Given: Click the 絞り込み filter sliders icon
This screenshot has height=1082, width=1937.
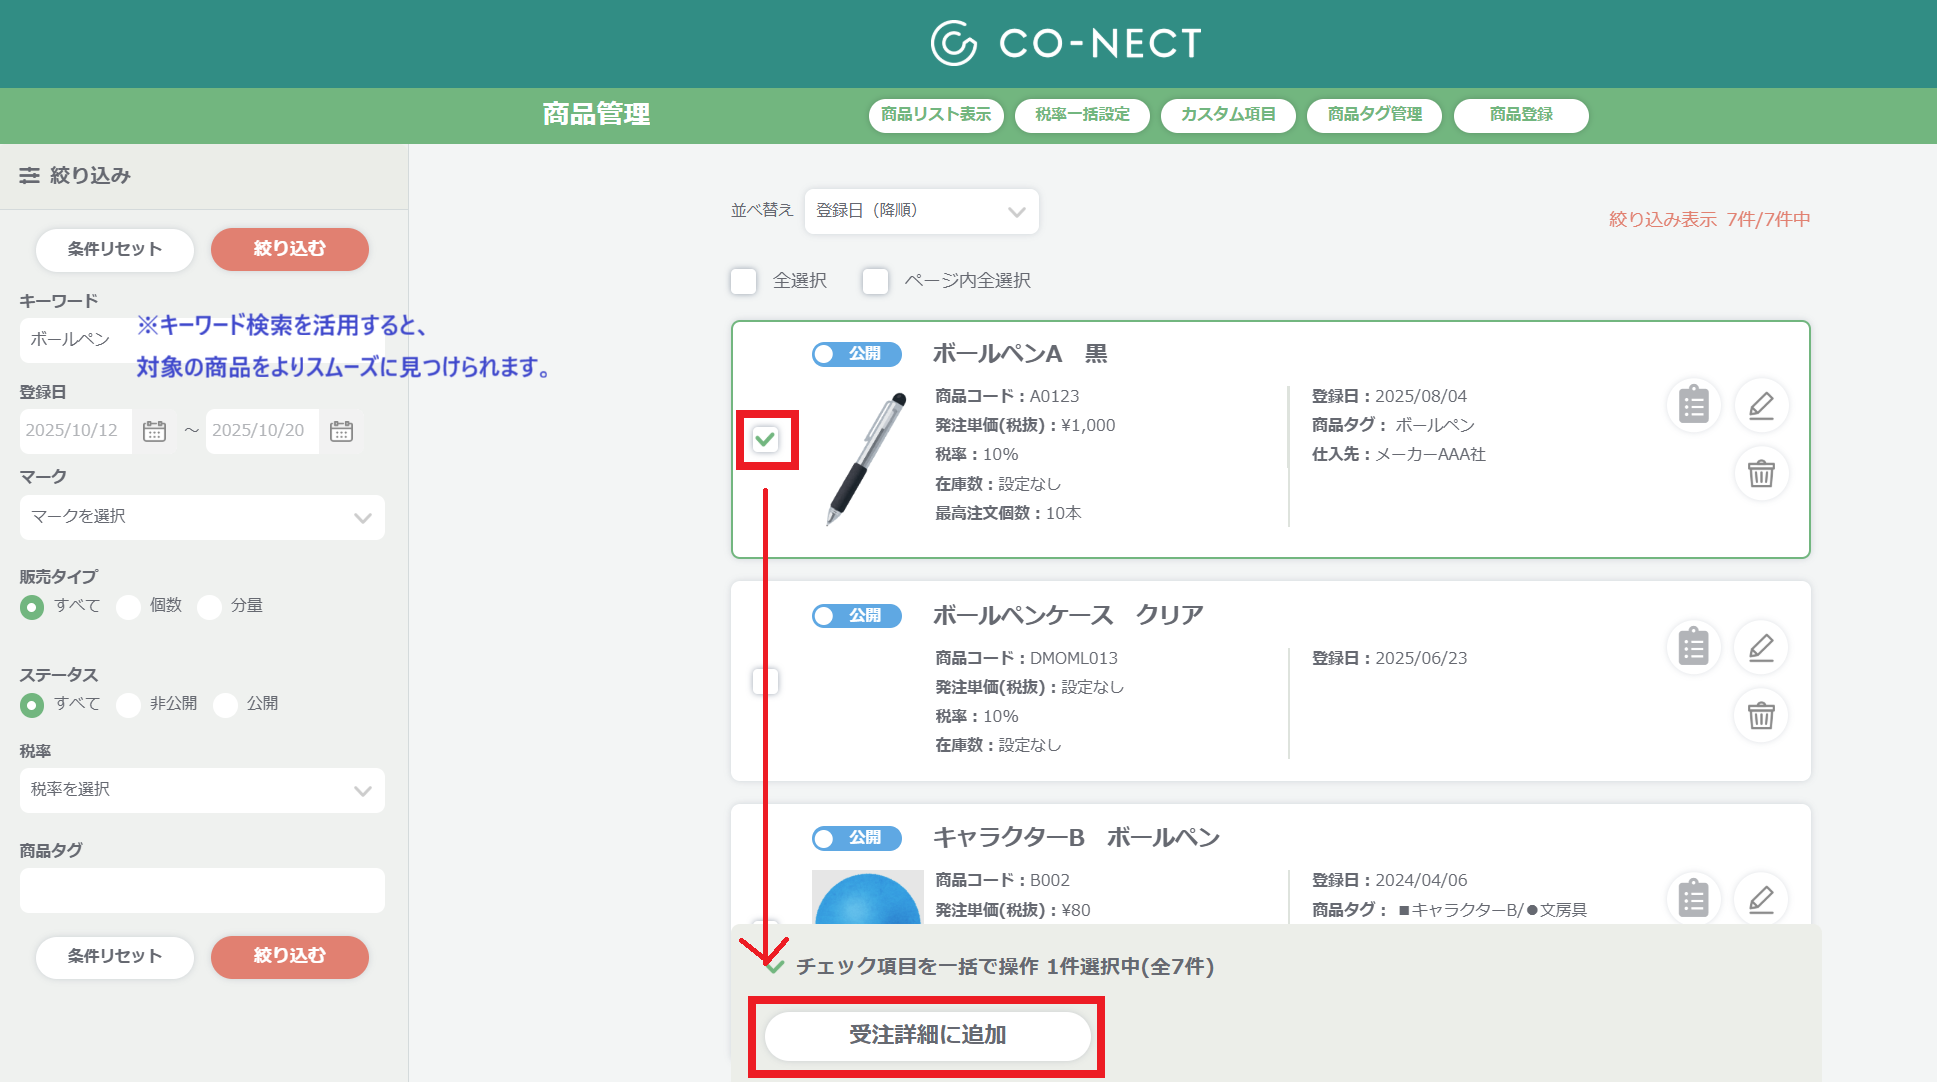Looking at the screenshot, I should [x=29, y=175].
